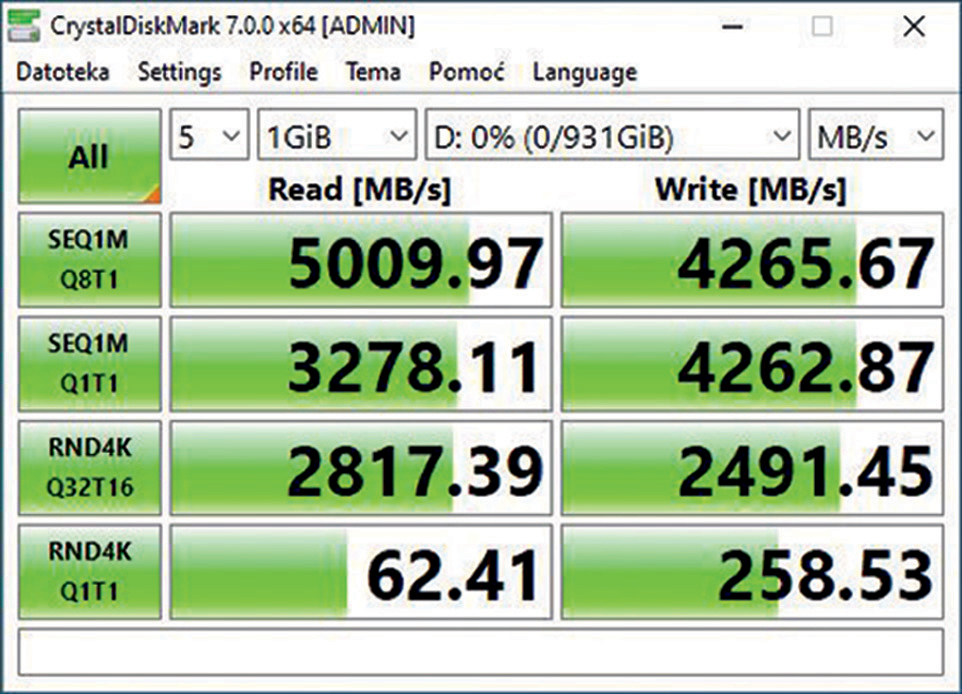Viewport: 962px width, 694px height.
Task: Open the MB/s unit dropdown
Action: point(876,134)
